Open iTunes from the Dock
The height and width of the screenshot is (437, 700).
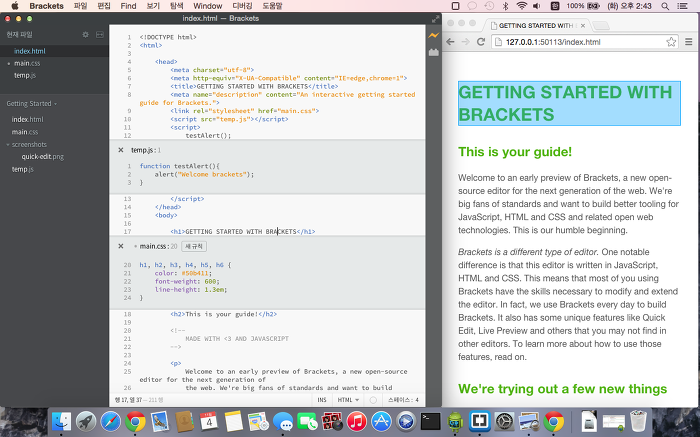[356, 421]
